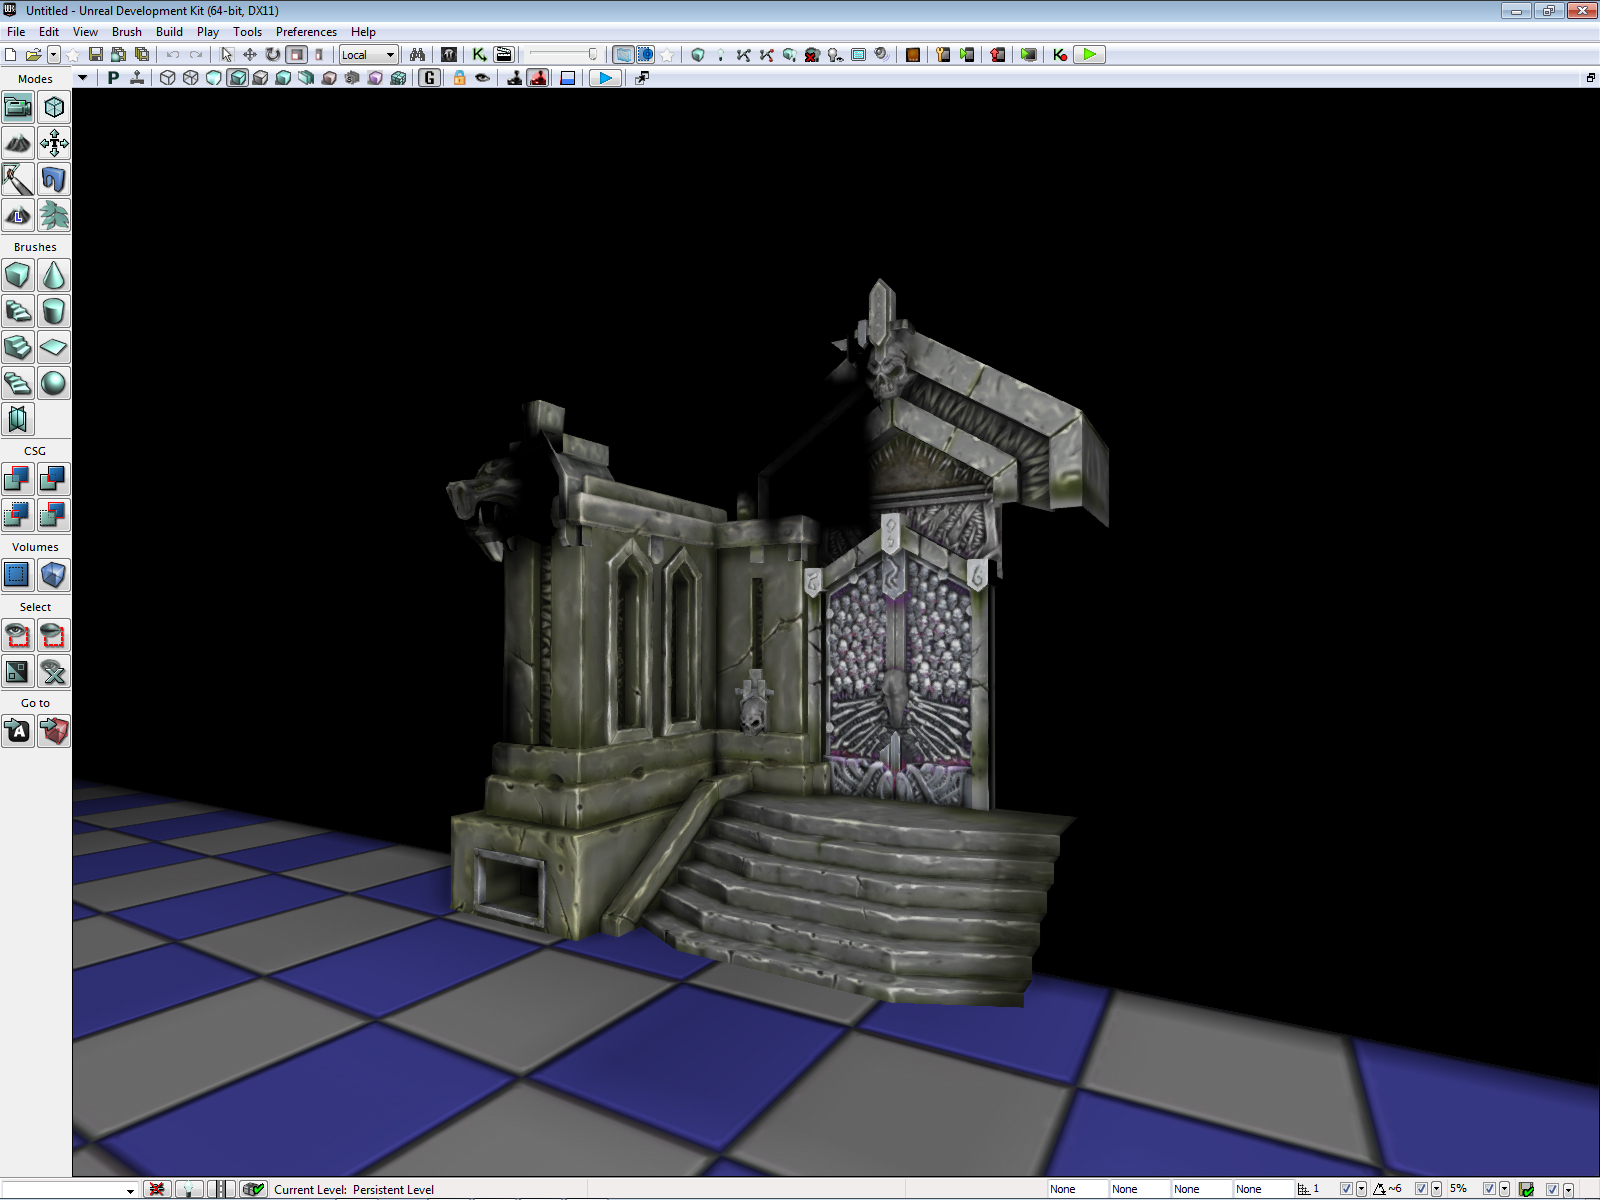Select Texture alignment mode with arrows icon
This screenshot has height=1200, width=1600.
pyautogui.click(x=54, y=143)
